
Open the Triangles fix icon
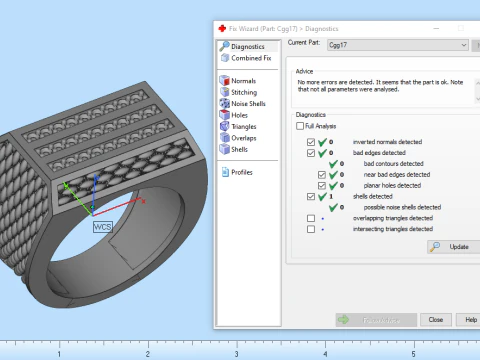tap(224, 126)
